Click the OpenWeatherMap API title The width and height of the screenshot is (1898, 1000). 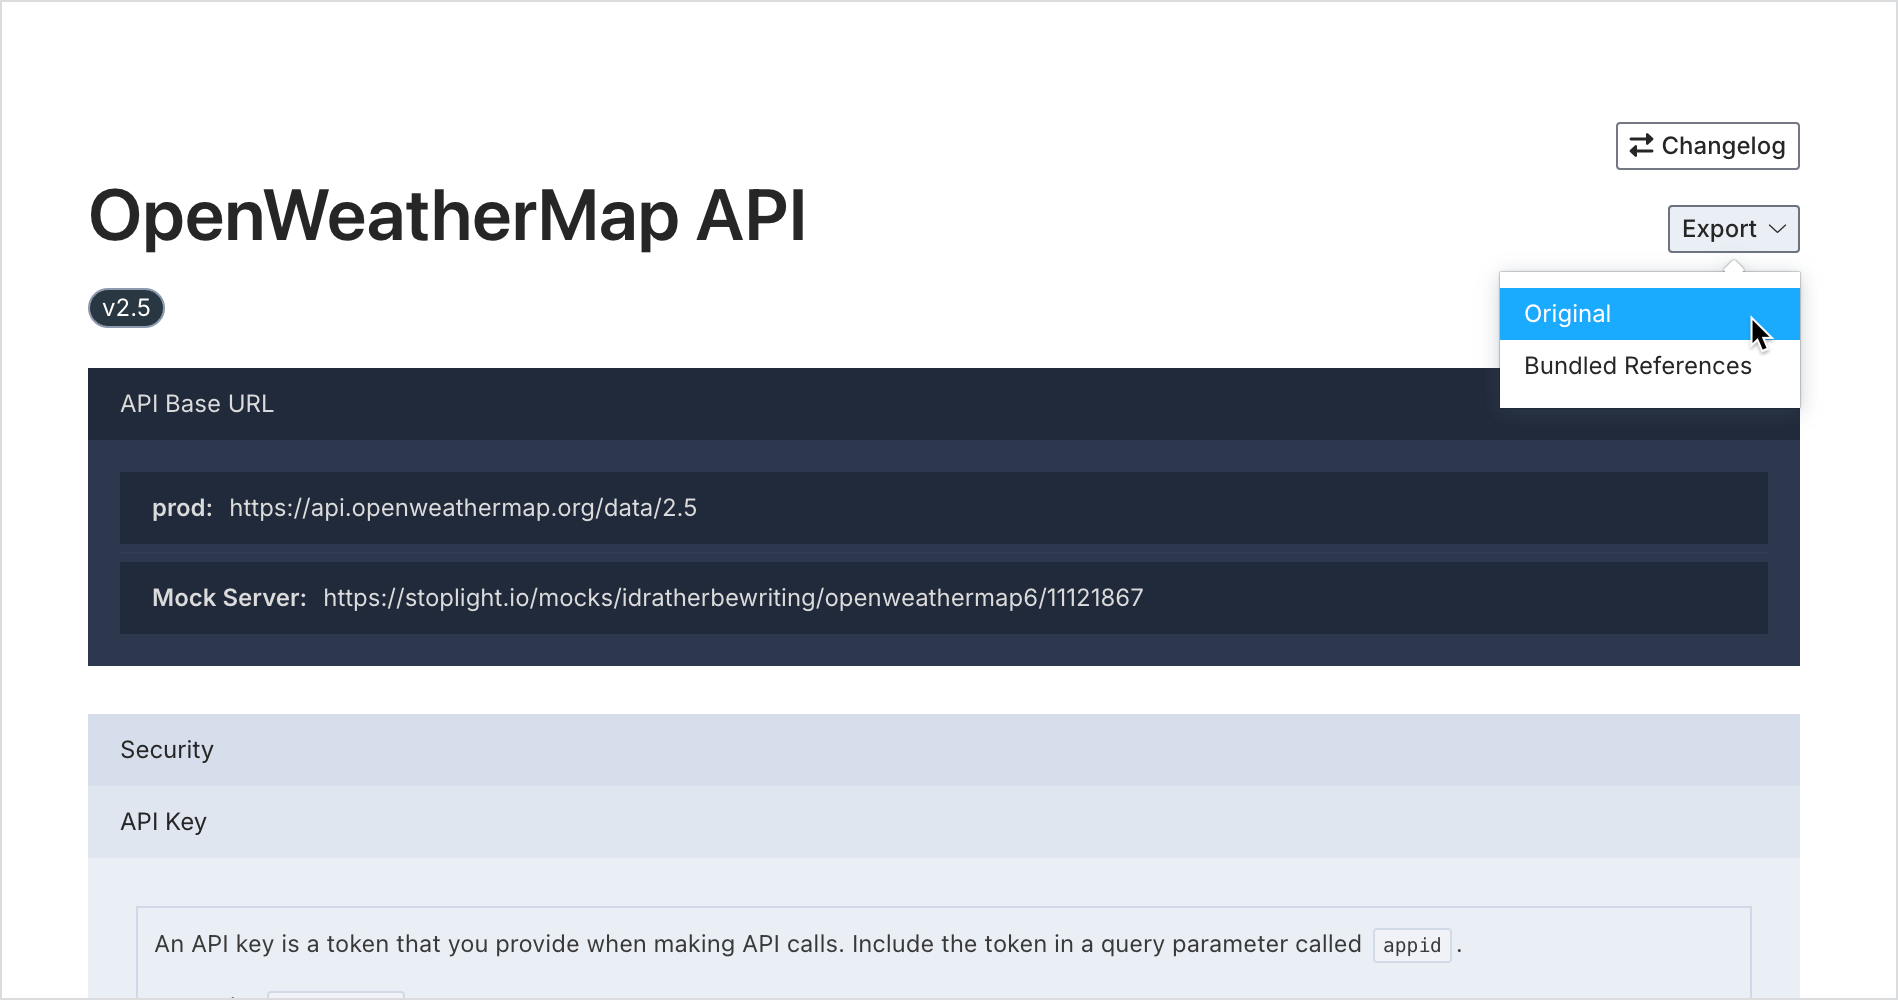pos(447,216)
